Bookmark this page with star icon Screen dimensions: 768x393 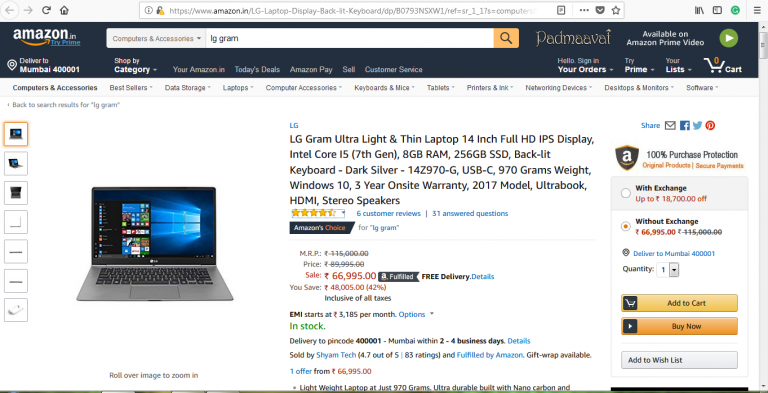[616, 10]
